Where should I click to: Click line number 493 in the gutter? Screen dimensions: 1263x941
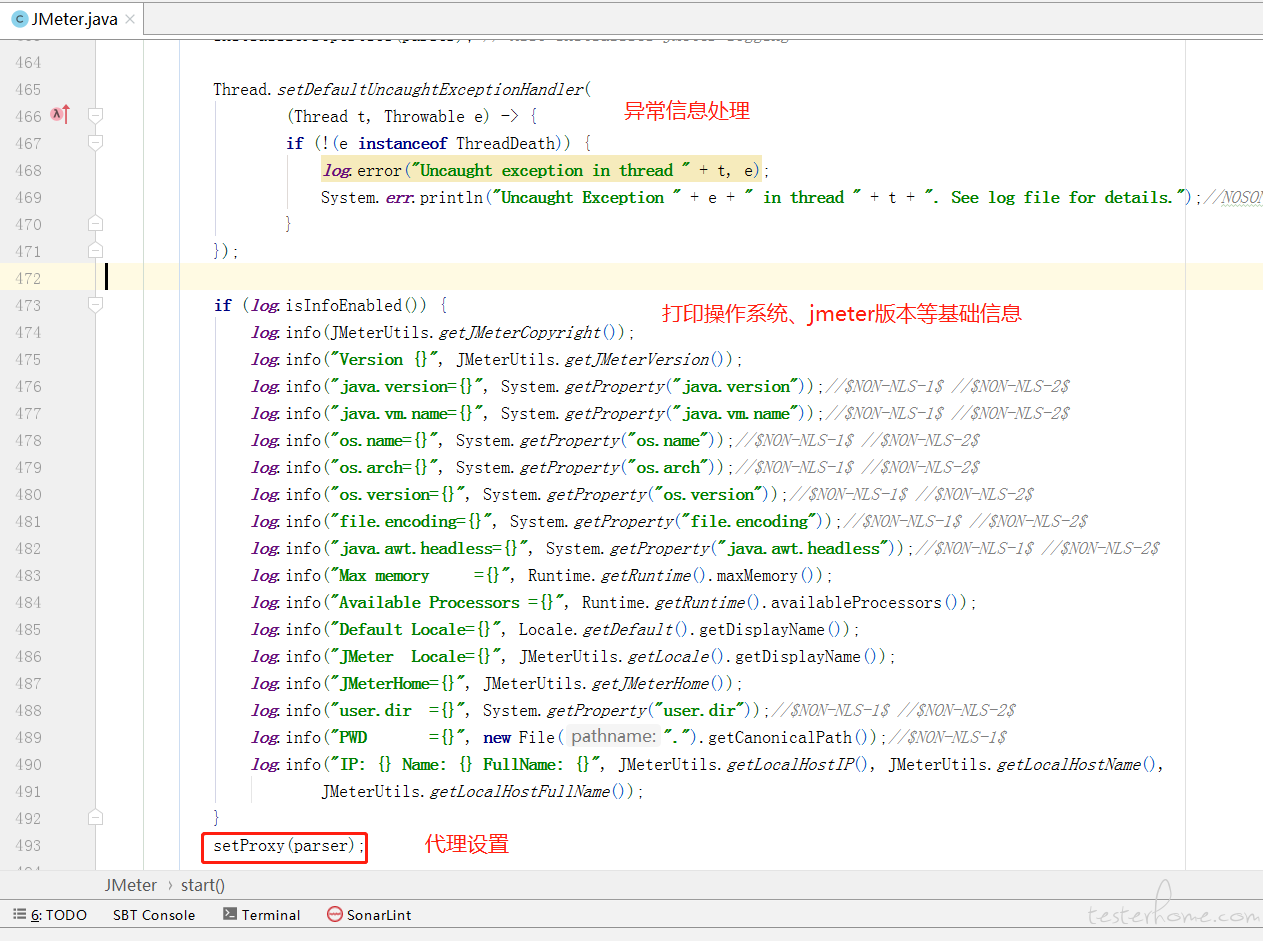point(28,845)
